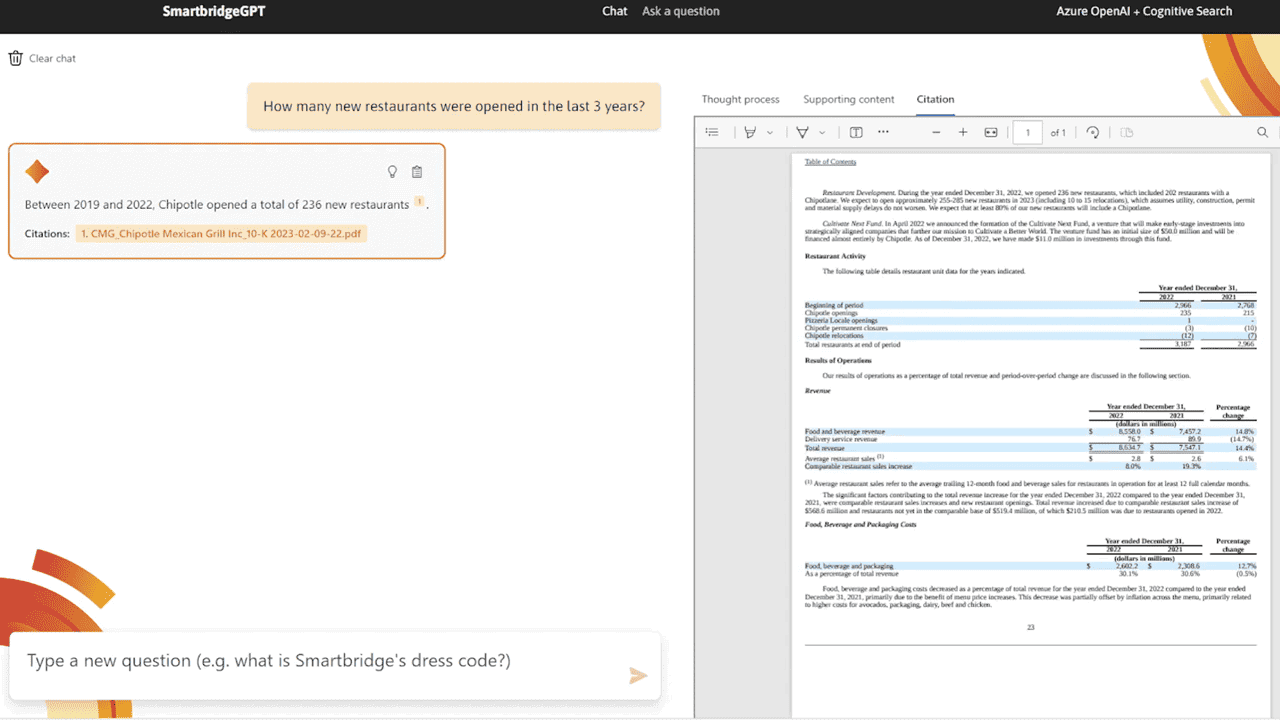The width and height of the screenshot is (1280, 720).
Task: Select the PDF draw pen tool
Action: tap(802, 132)
